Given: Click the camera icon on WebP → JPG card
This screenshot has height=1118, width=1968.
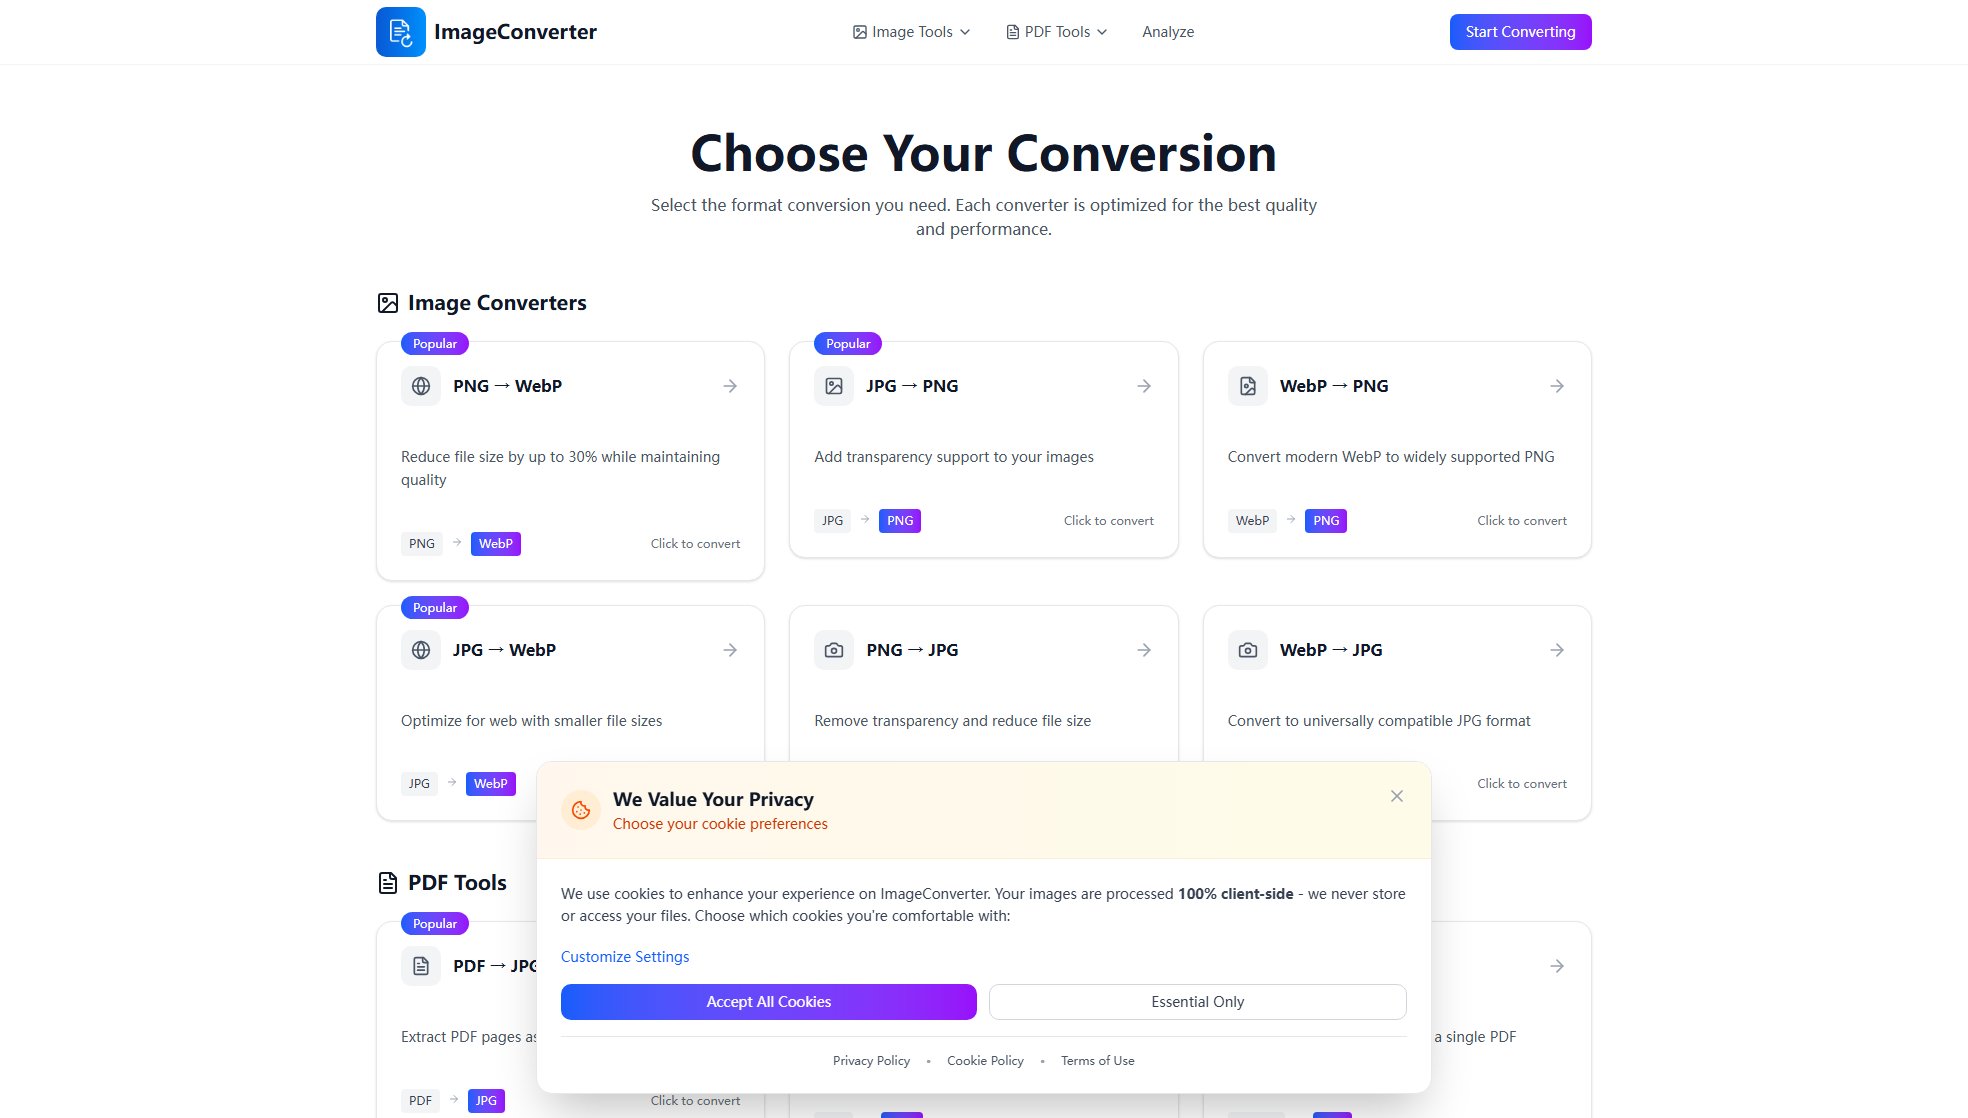Looking at the screenshot, I should (1247, 650).
